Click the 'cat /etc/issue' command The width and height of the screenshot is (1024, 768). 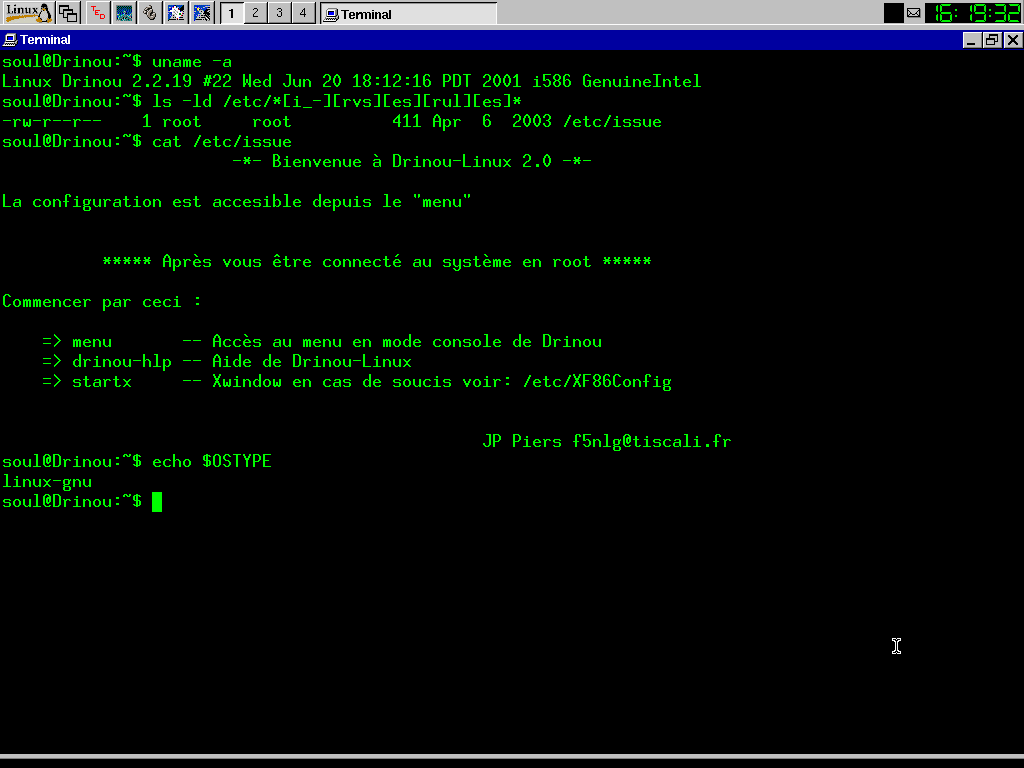[x=222, y=142]
